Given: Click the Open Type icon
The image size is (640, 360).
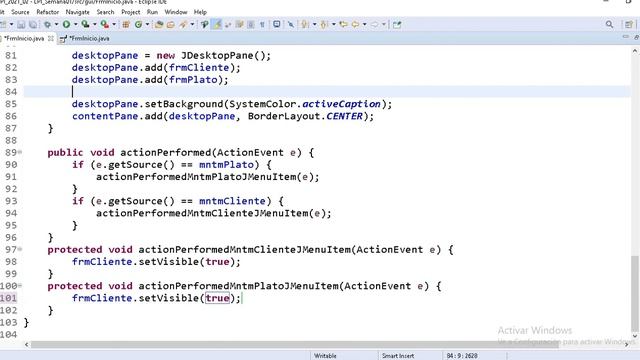Looking at the screenshot, I should point(159,25).
